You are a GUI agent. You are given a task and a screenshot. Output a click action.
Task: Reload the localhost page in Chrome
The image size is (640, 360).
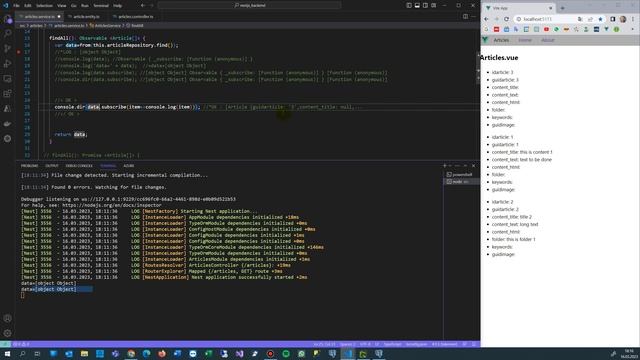507,19
